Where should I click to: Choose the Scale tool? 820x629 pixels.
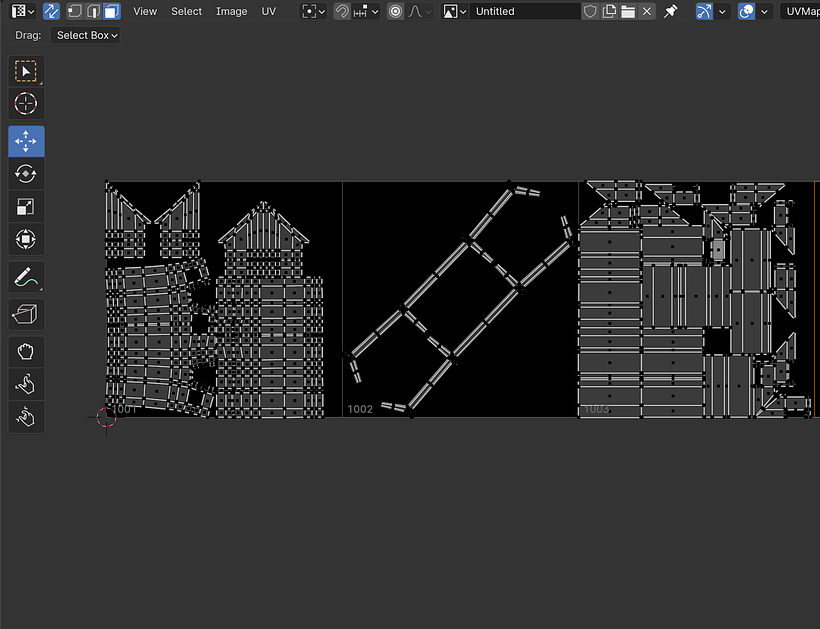pos(26,207)
